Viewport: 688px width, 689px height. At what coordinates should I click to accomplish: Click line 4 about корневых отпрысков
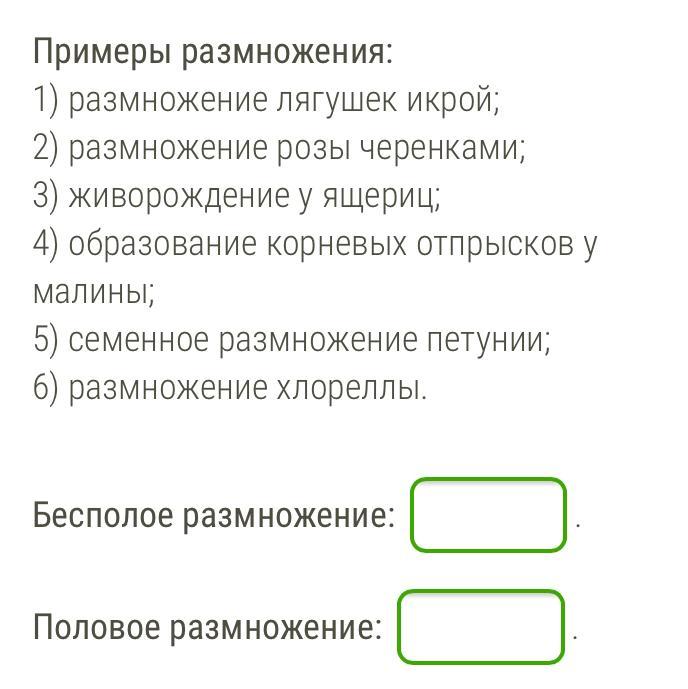[314, 244]
